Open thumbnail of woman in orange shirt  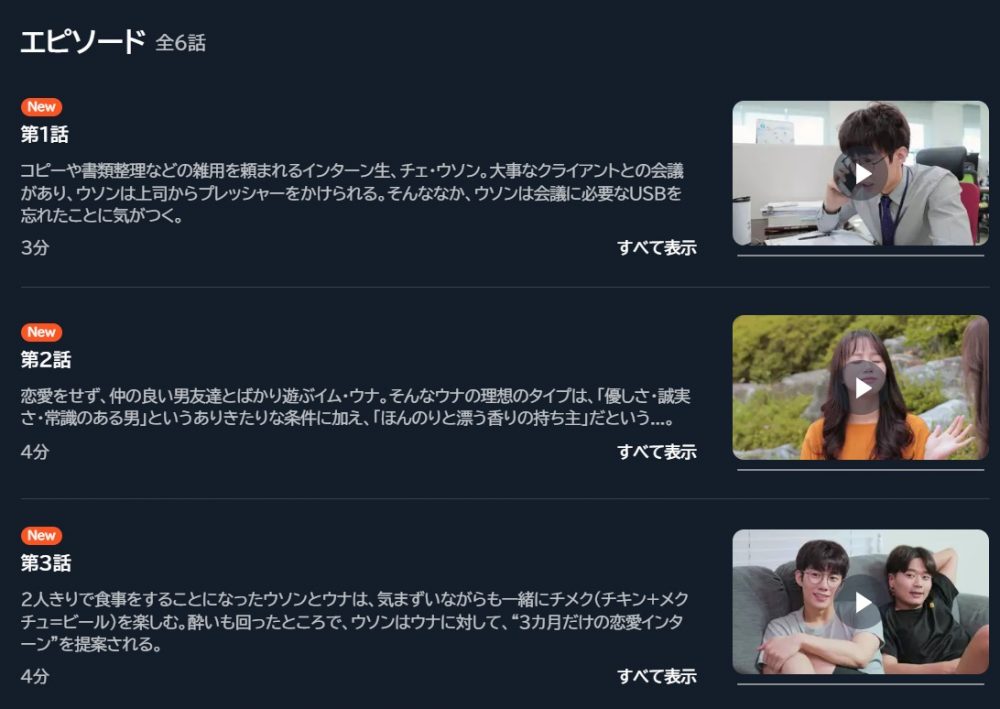(860, 388)
